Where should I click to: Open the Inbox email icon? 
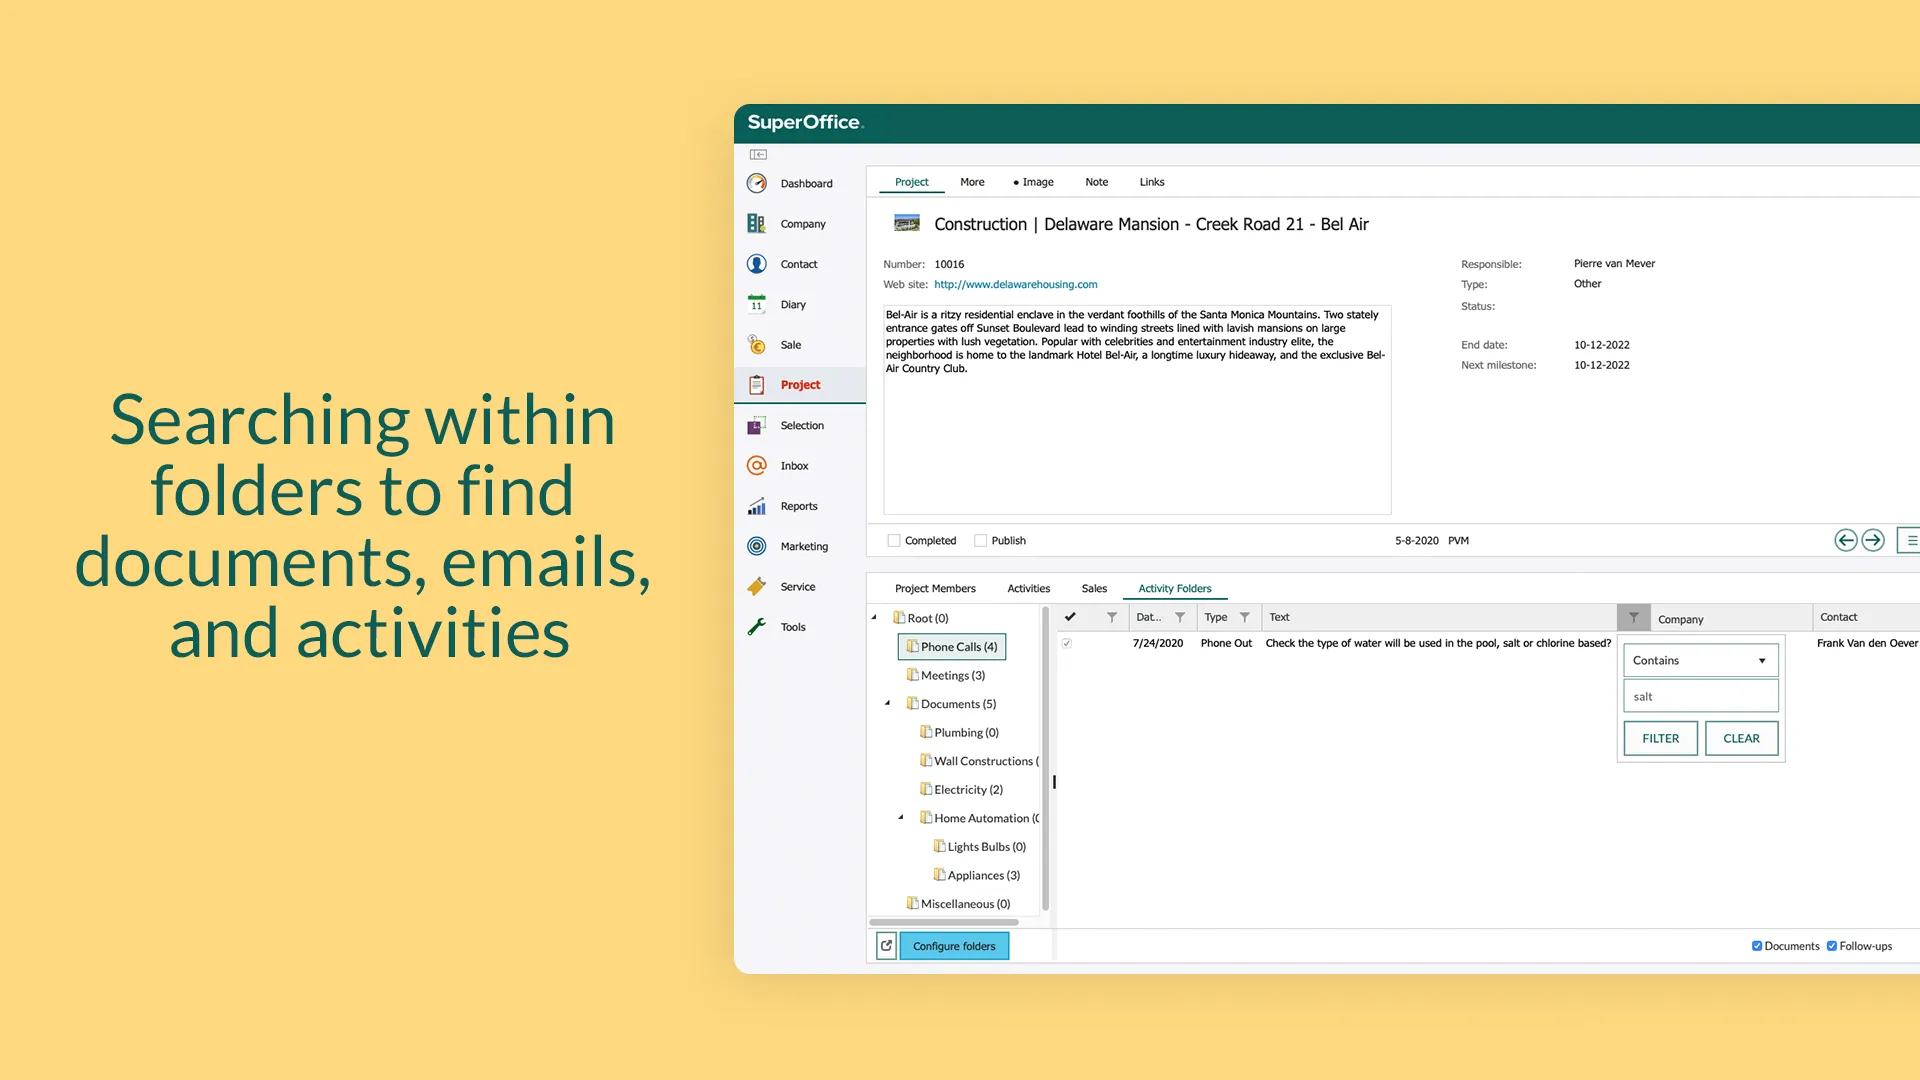click(x=757, y=466)
